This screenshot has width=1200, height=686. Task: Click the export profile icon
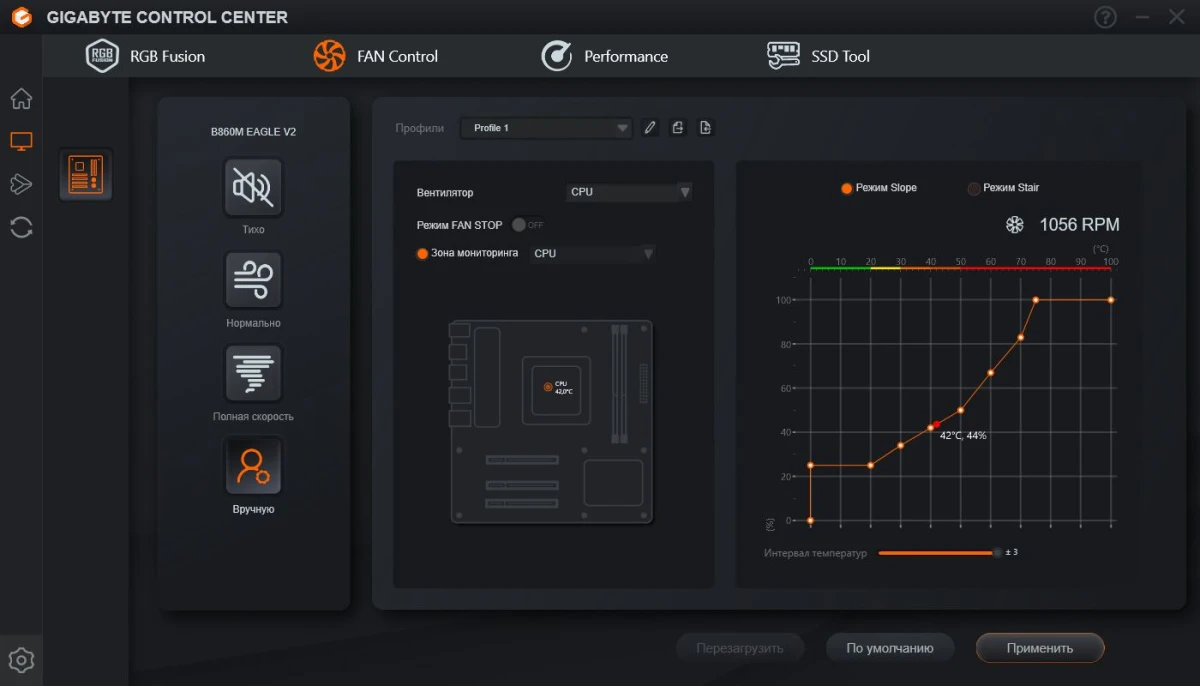tap(678, 128)
